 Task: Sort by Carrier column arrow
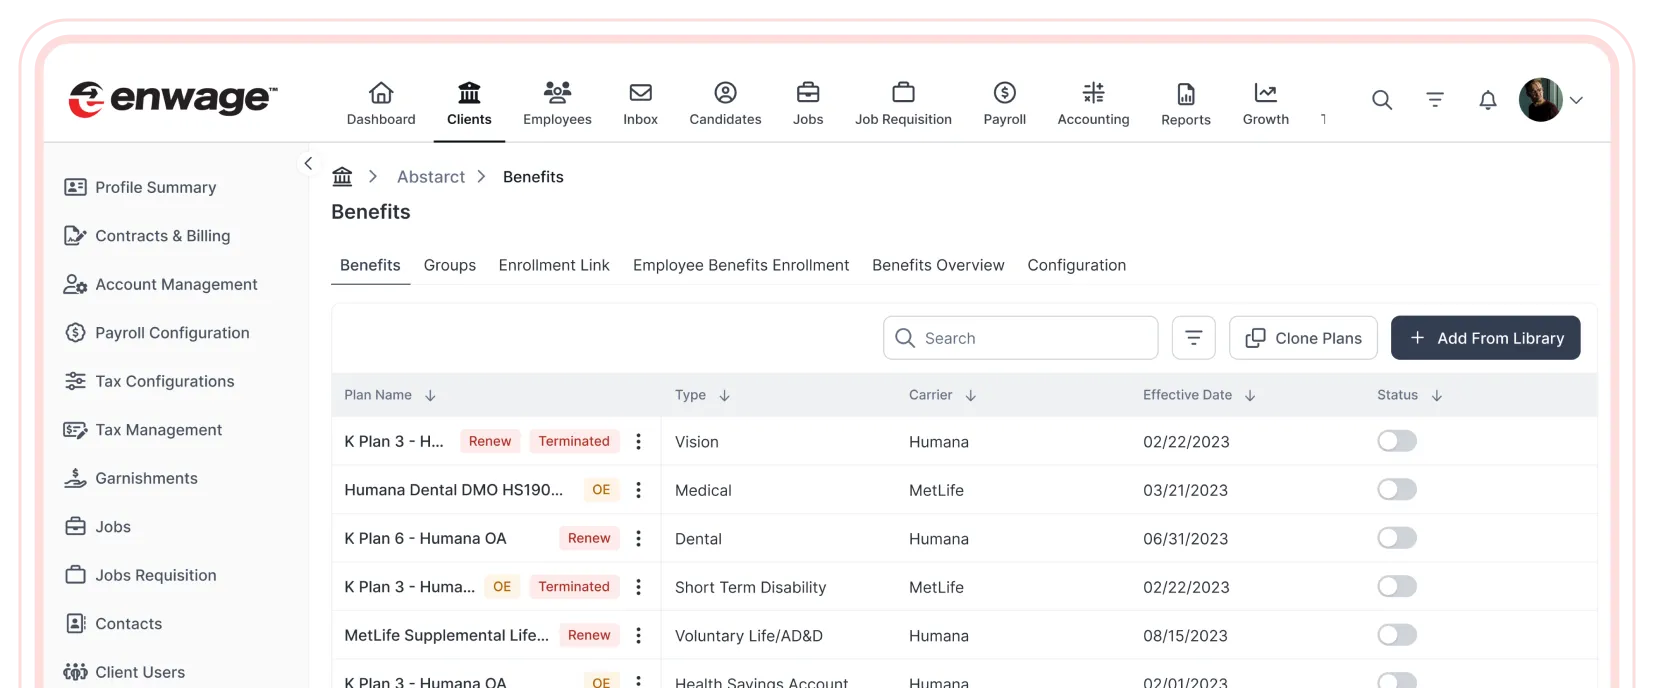point(970,395)
